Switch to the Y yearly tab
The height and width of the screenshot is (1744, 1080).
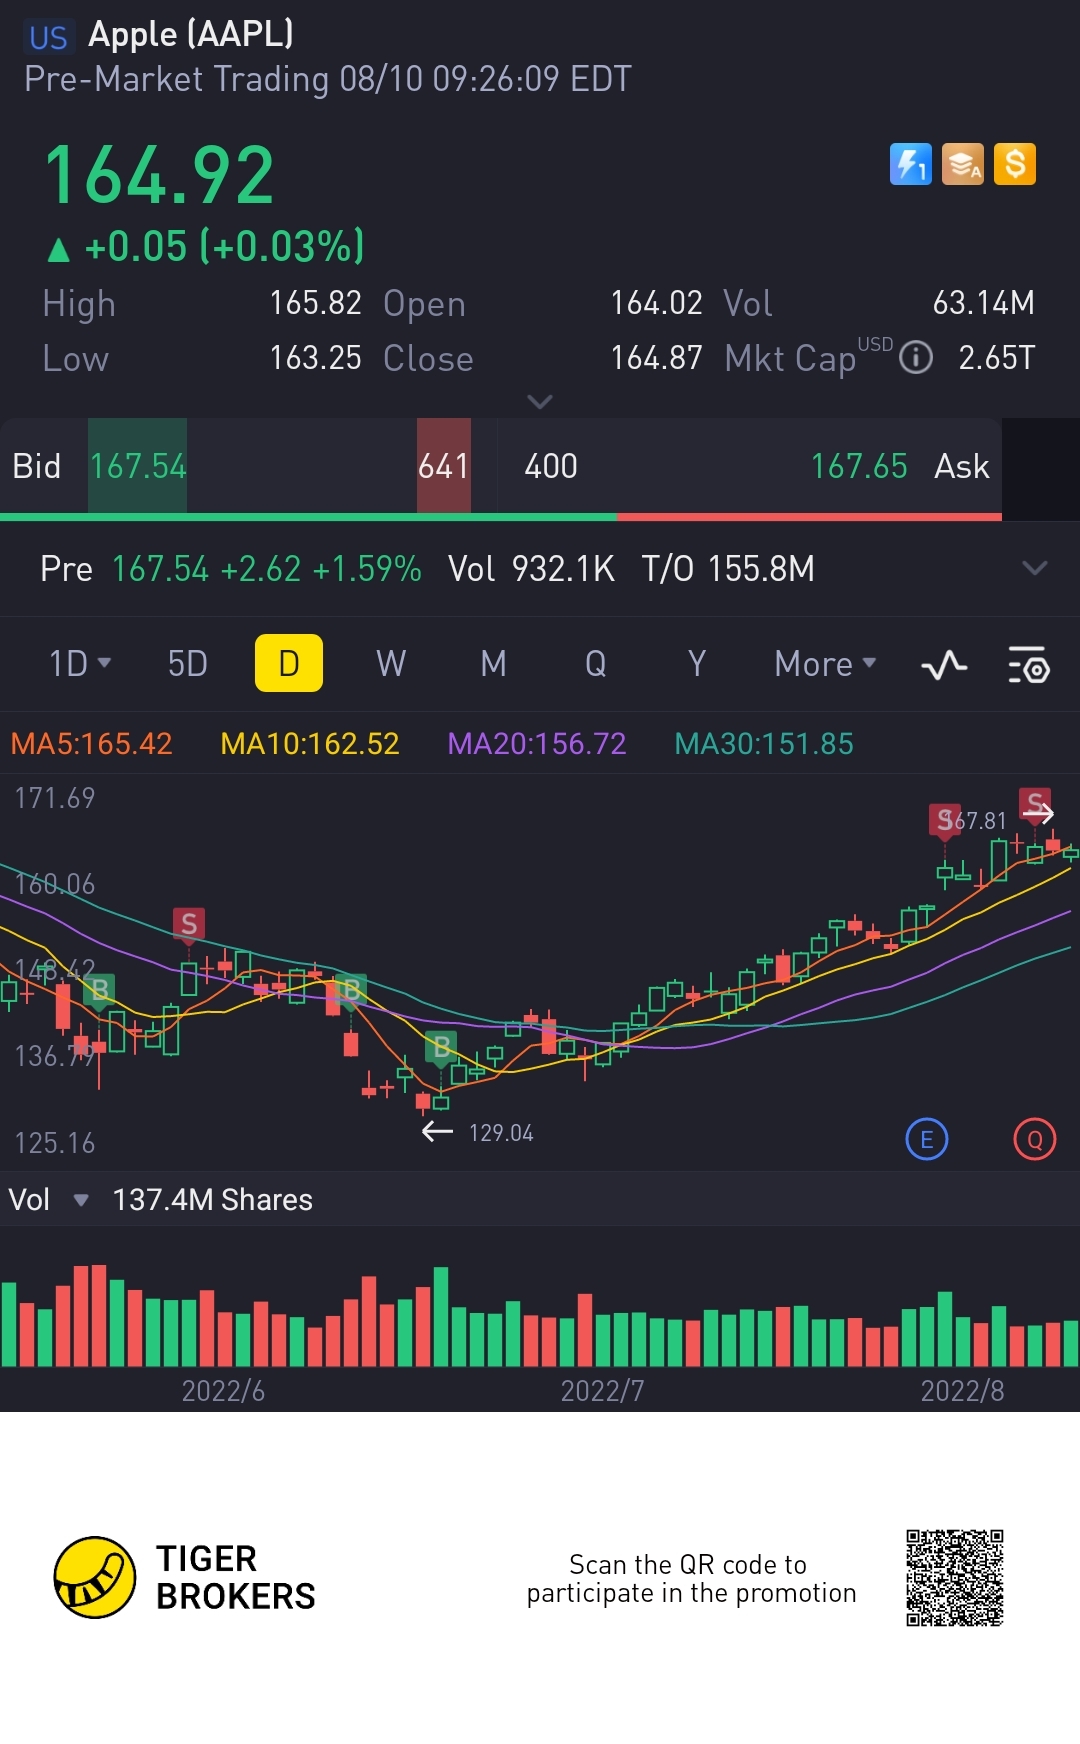[x=697, y=664]
